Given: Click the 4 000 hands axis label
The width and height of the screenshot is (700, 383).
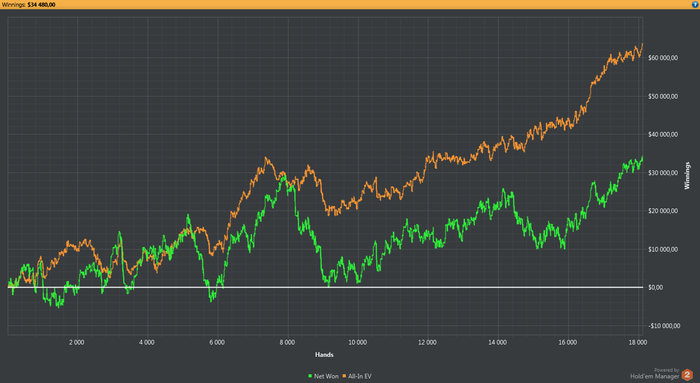Looking at the screenshot, I should tap(146, 342).
